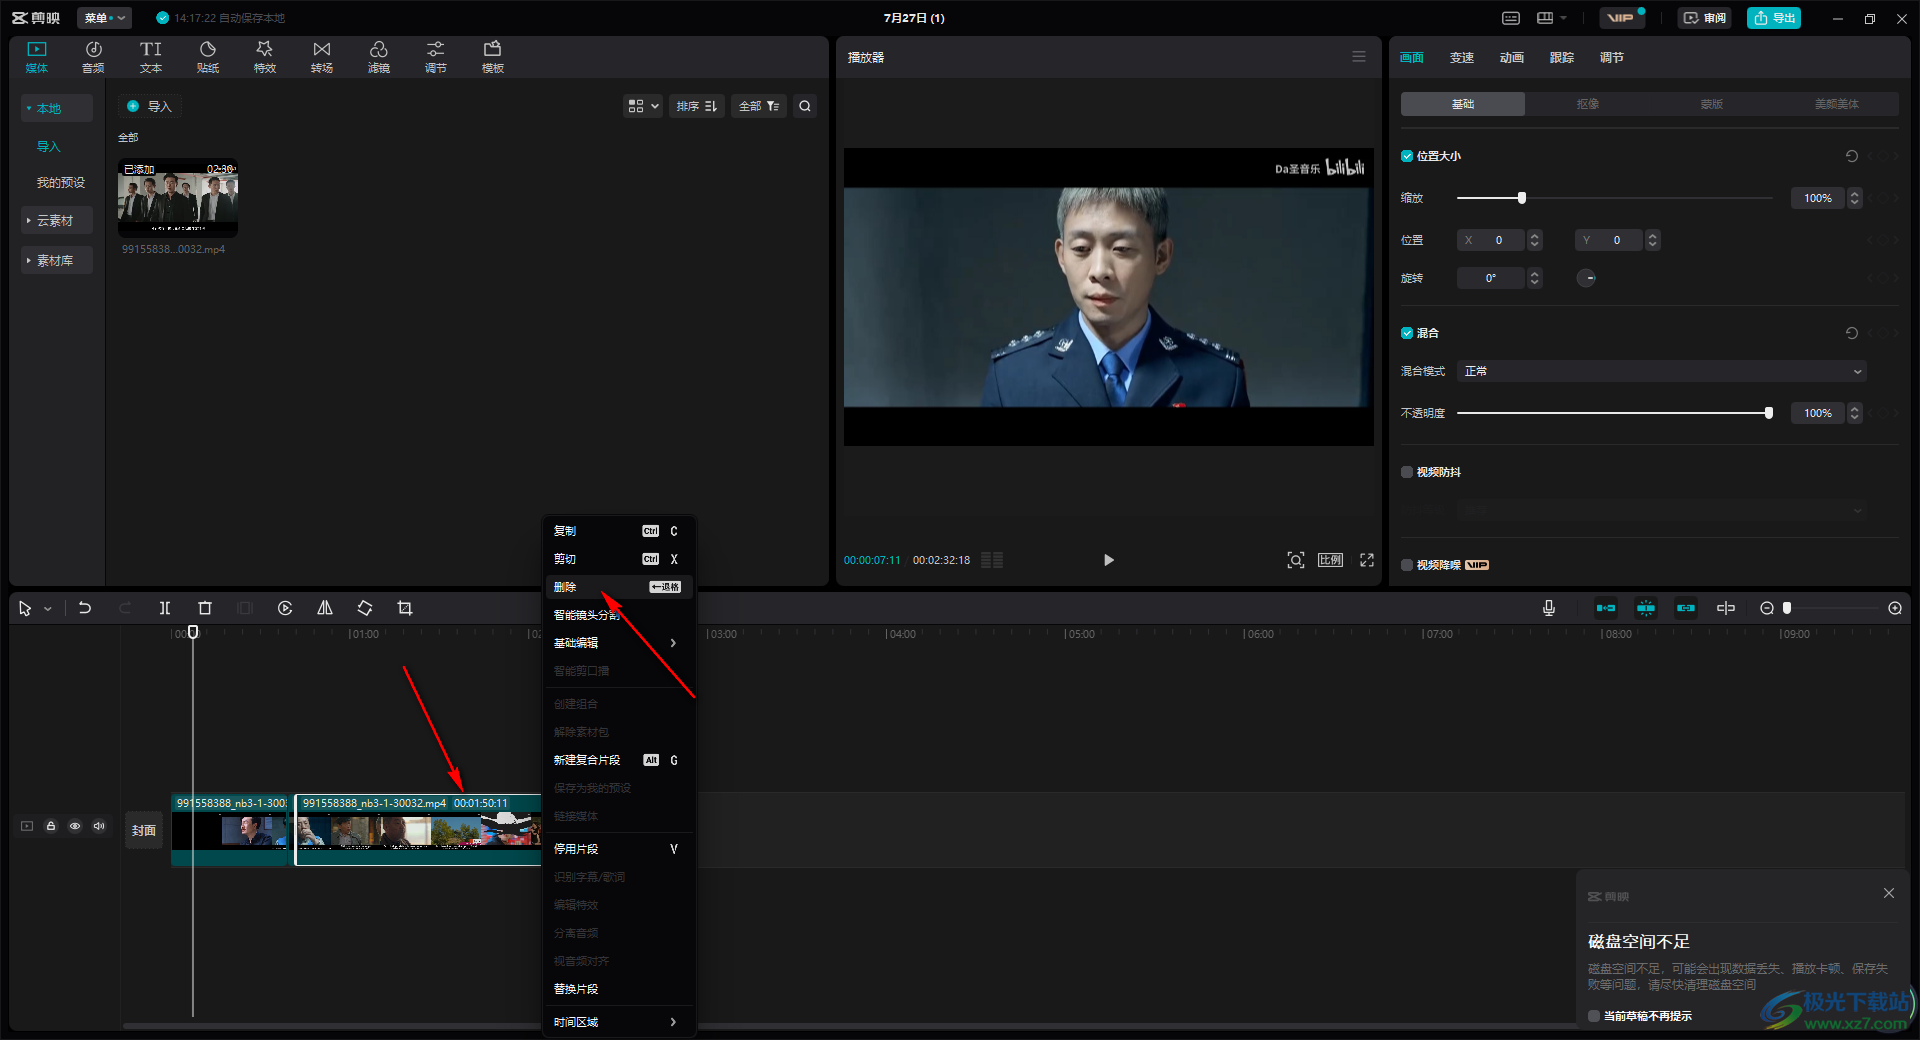Click the zoom out timeline minus icon

pos(1767,608)
